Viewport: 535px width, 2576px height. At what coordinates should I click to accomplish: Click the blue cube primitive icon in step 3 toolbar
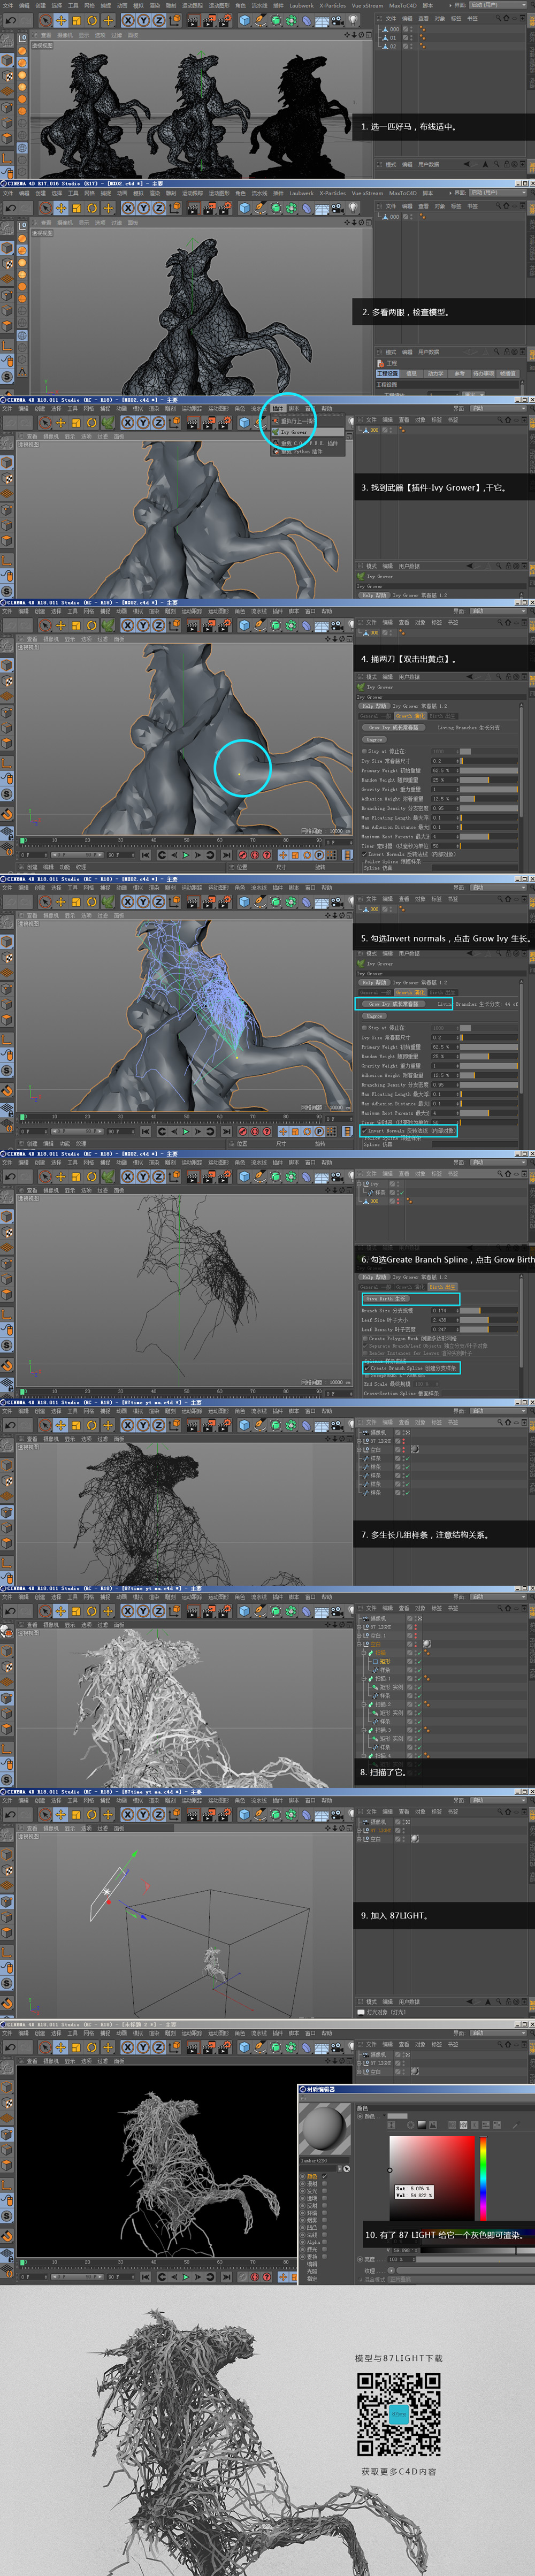(245, 422)
